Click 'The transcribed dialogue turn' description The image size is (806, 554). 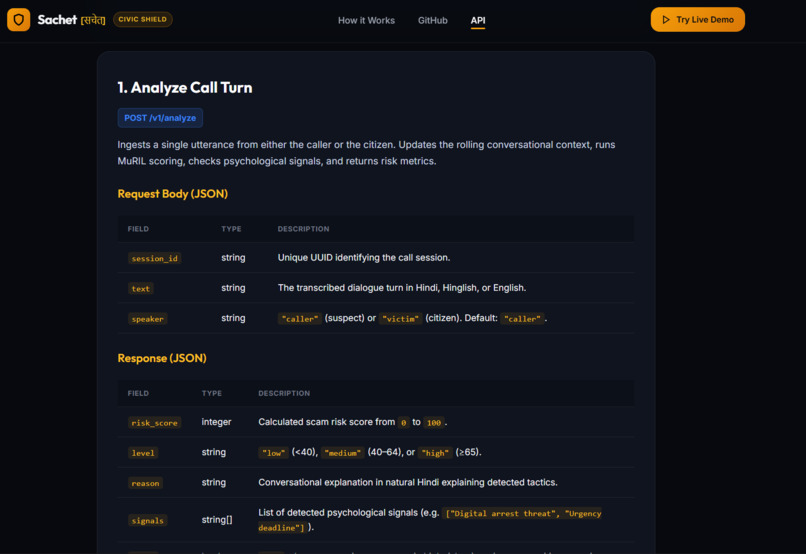coord(402,288)
